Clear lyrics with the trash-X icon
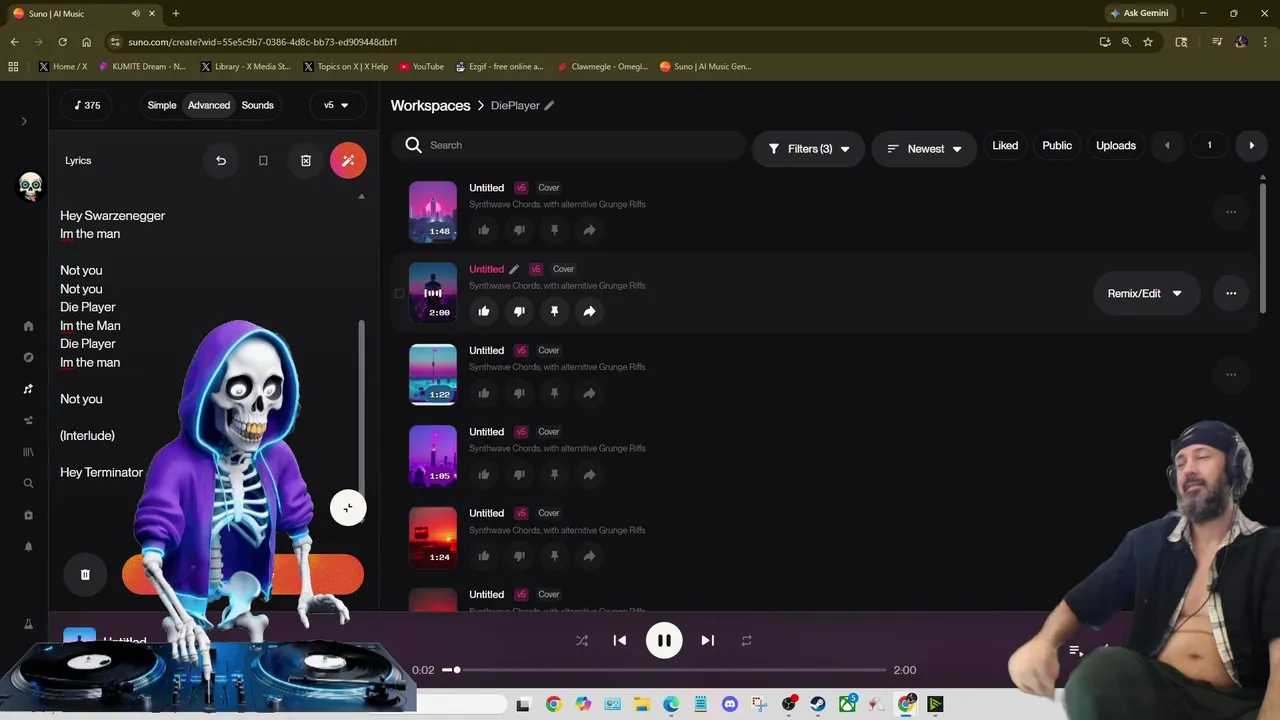Image resolution: width=1280 pixels, height=720 pixels. (306, 160)
